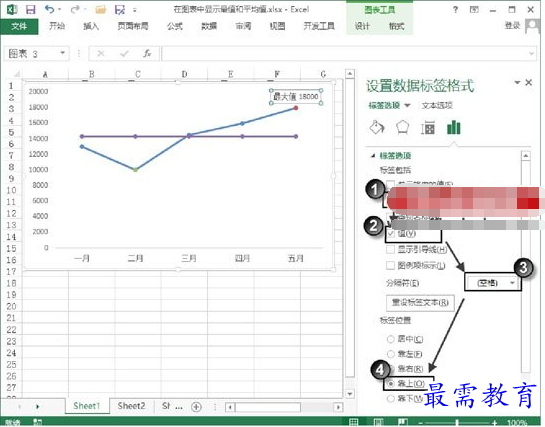
Task: Select the Fill & Line paint bucket icon
Action: coord(377,128)
